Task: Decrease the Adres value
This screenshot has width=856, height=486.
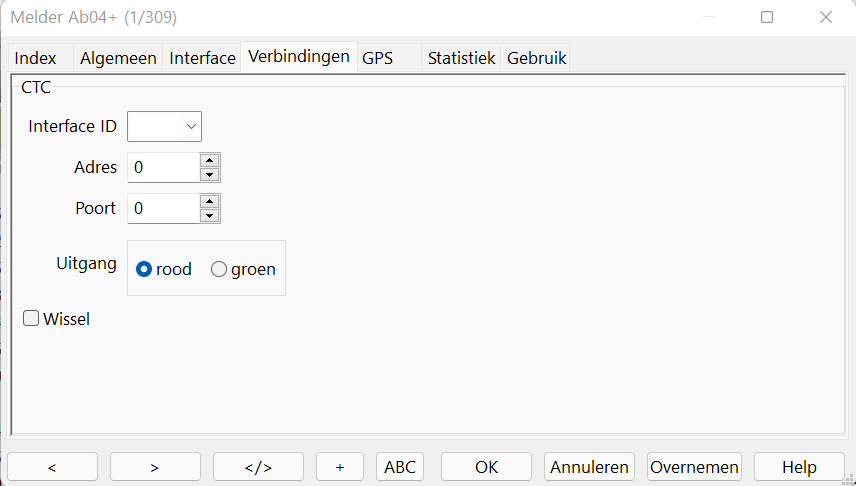Action: [x=209, y=174]
